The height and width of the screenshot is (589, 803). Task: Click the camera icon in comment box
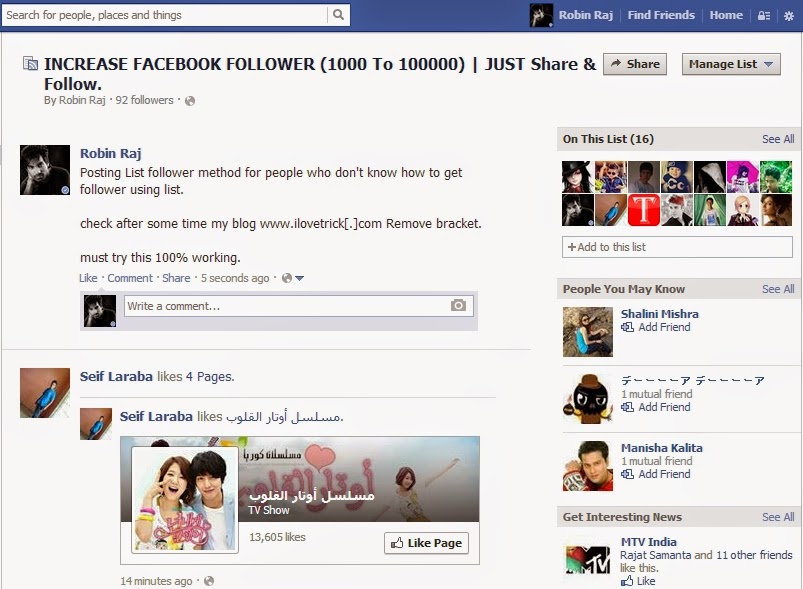pos(458,306)
